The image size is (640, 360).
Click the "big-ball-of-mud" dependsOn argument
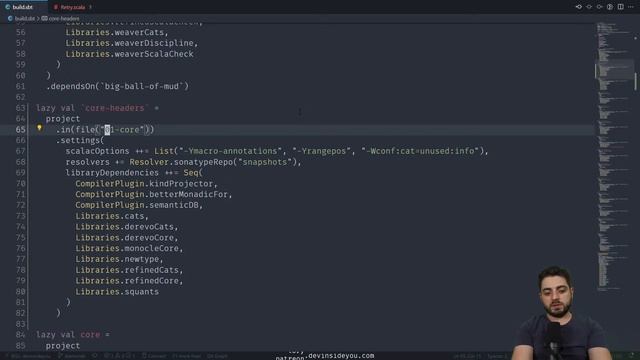142,86
